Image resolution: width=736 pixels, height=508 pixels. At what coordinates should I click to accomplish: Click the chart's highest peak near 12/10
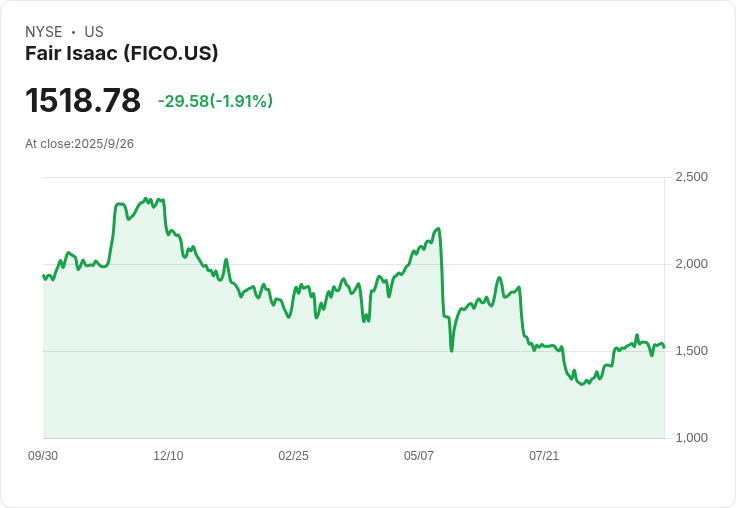point(147,199)
